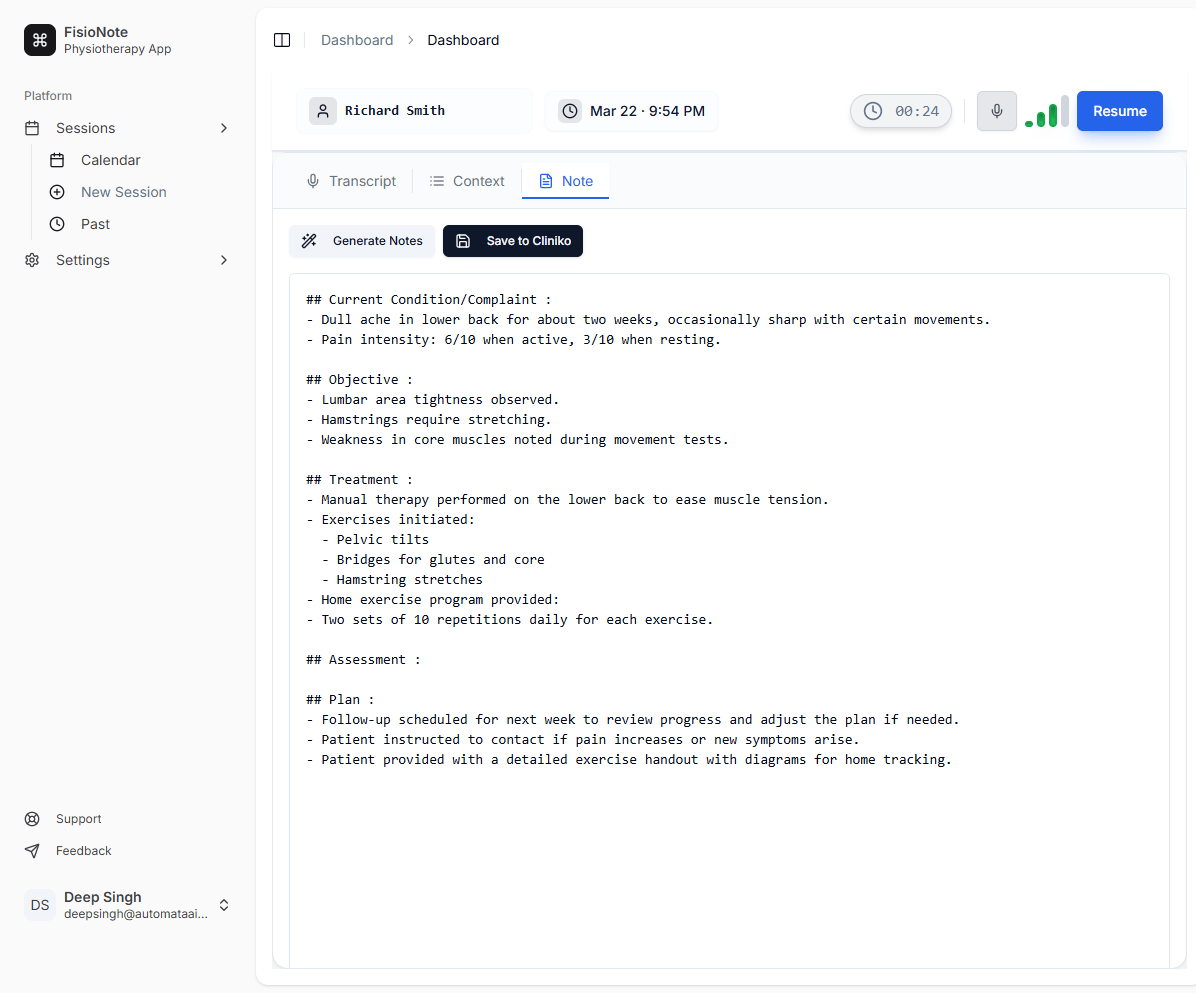The height and width of the screenshot is (993, 1196).
Task: Switch to the Transcript tab
Action: point(351,181)
